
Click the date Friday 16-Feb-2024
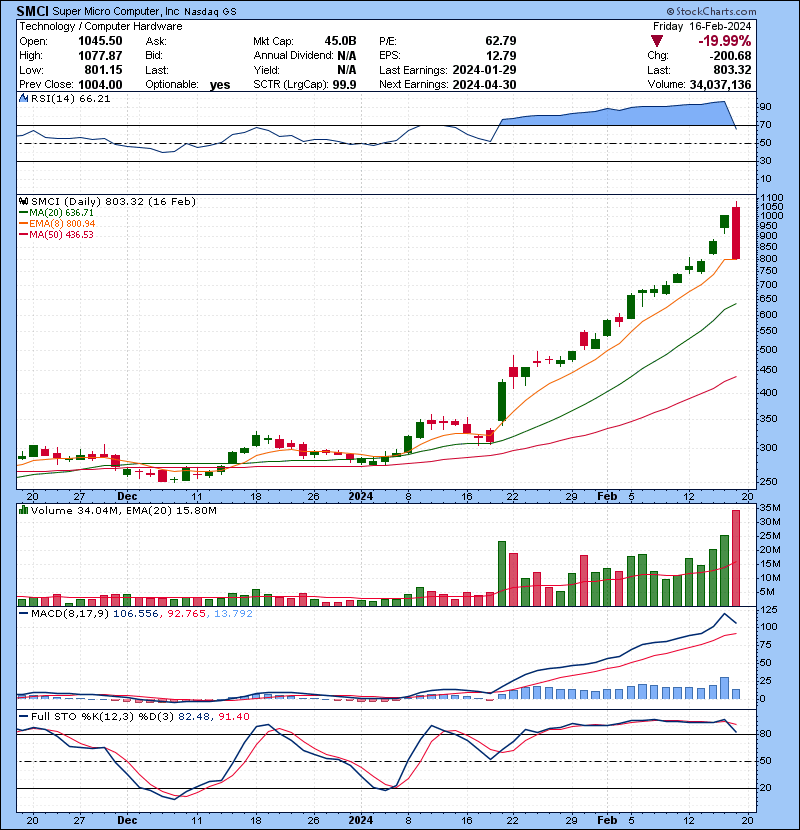click(702, 26)
